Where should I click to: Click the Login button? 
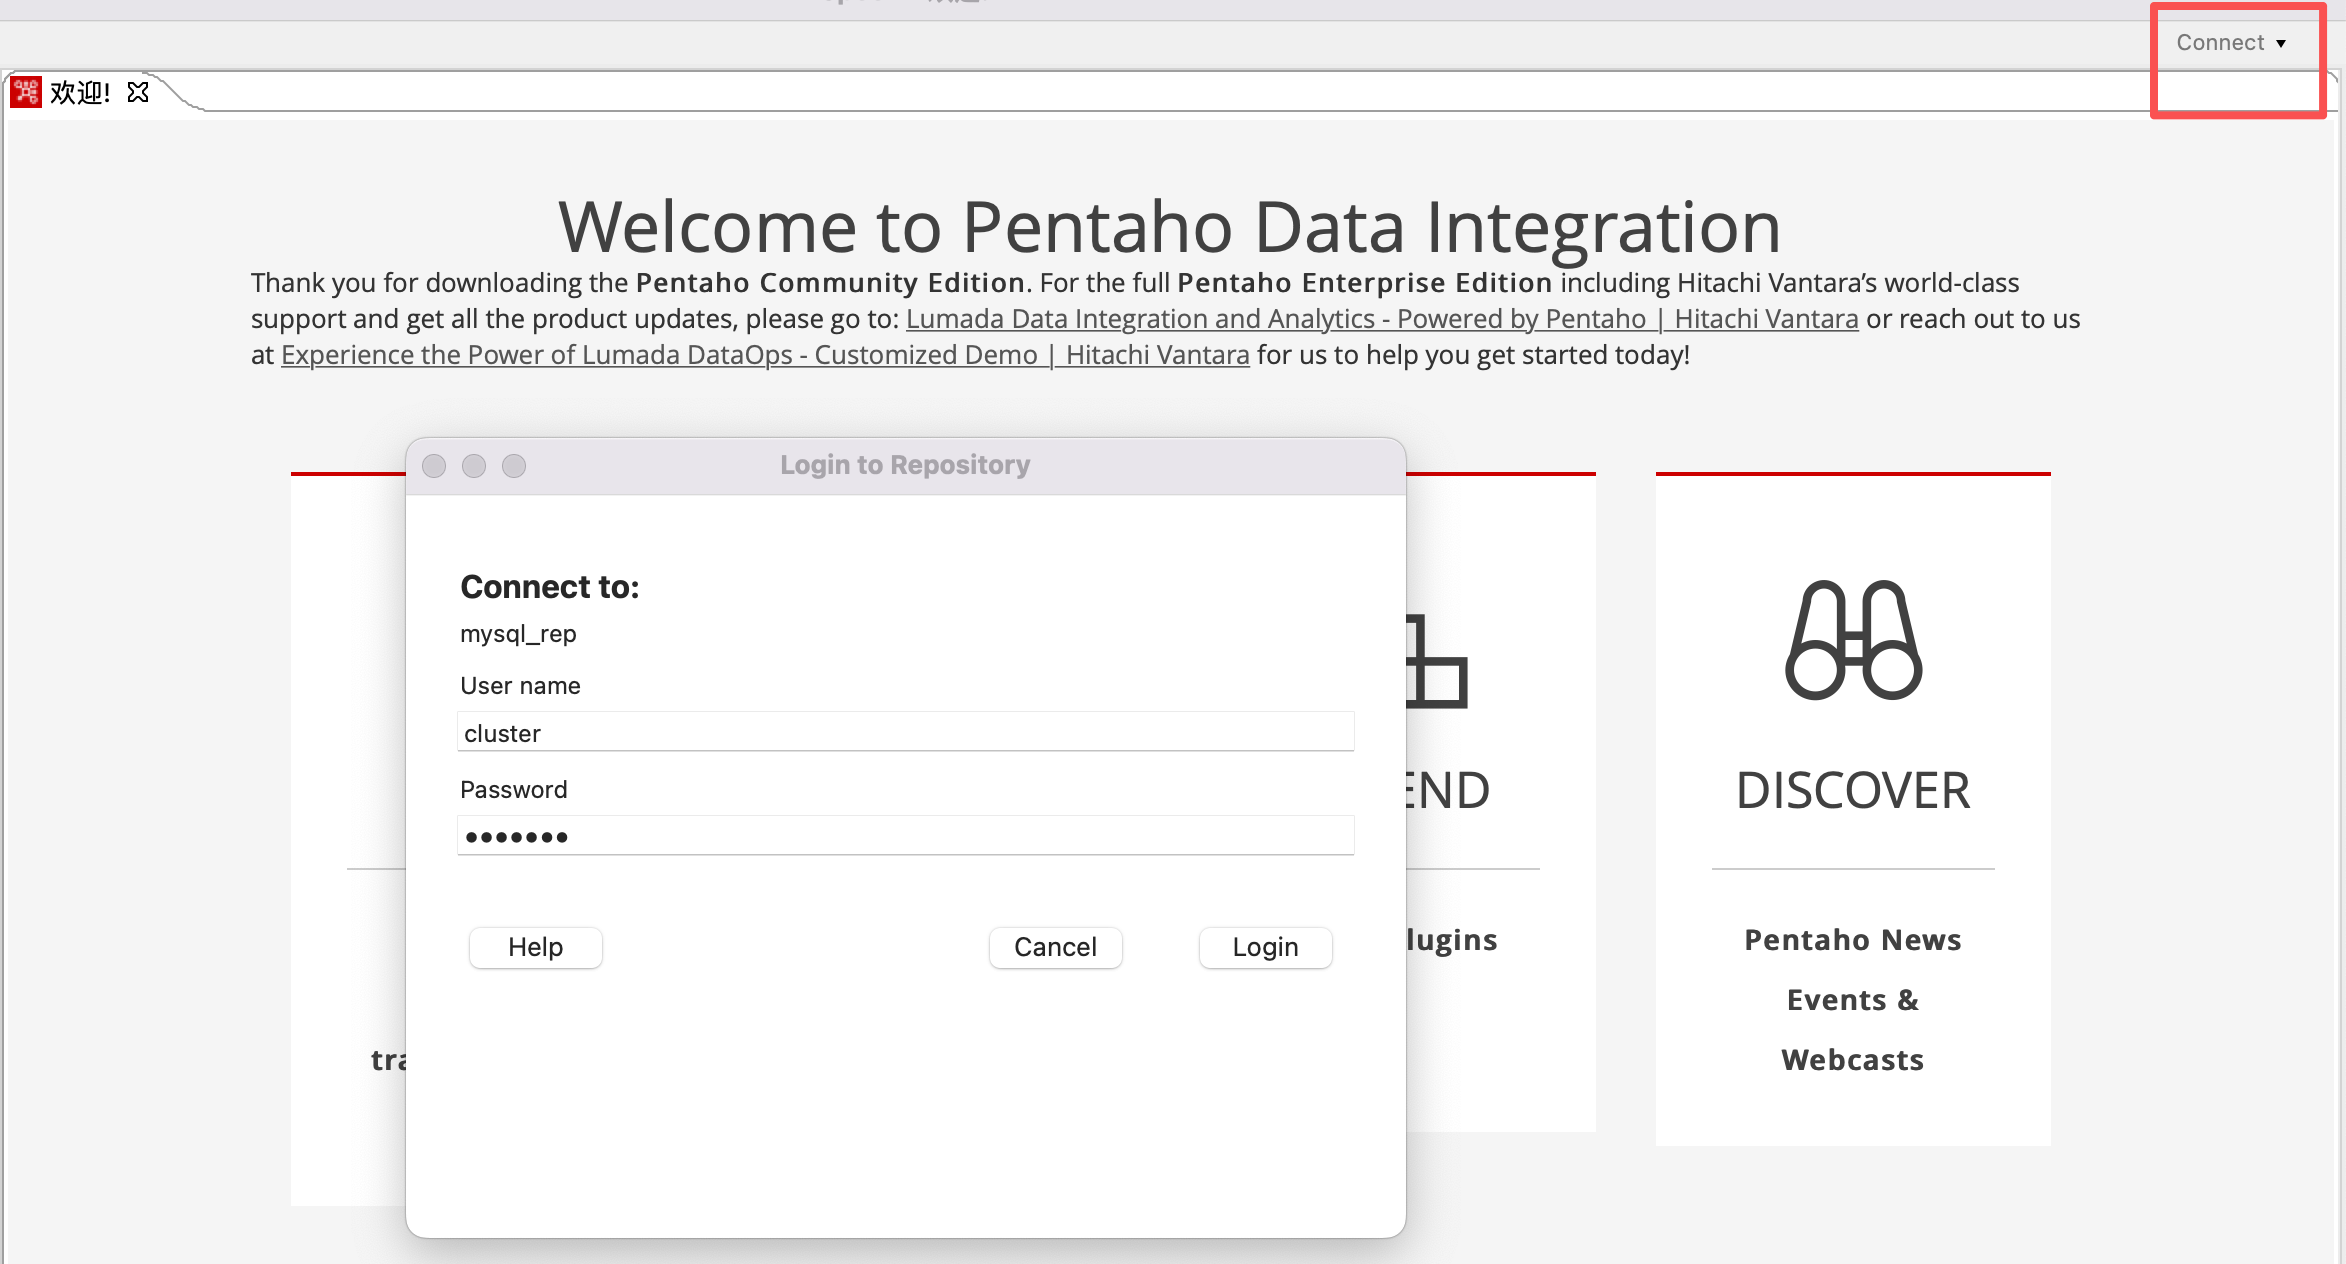1265,947
